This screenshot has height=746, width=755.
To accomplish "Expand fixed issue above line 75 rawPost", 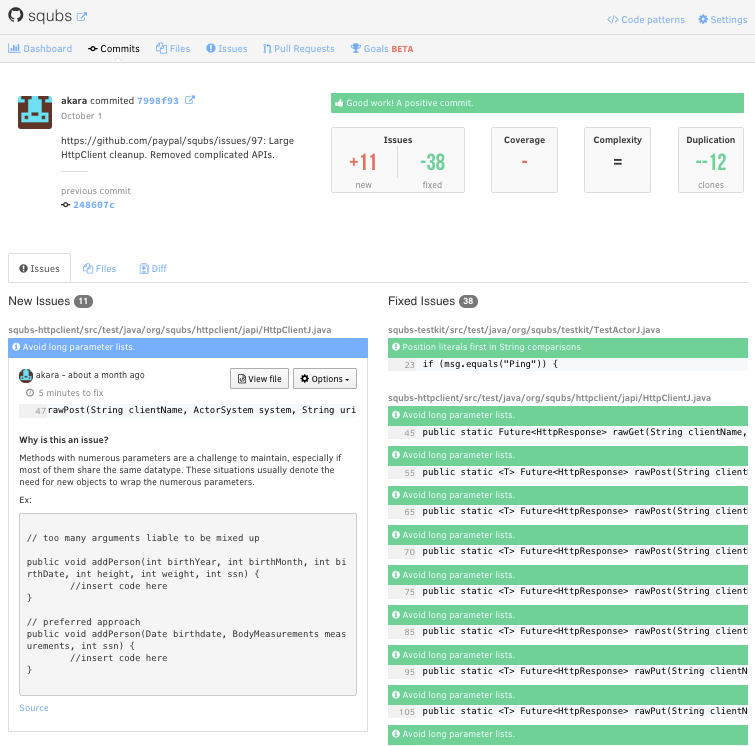I will coord(568,576).
